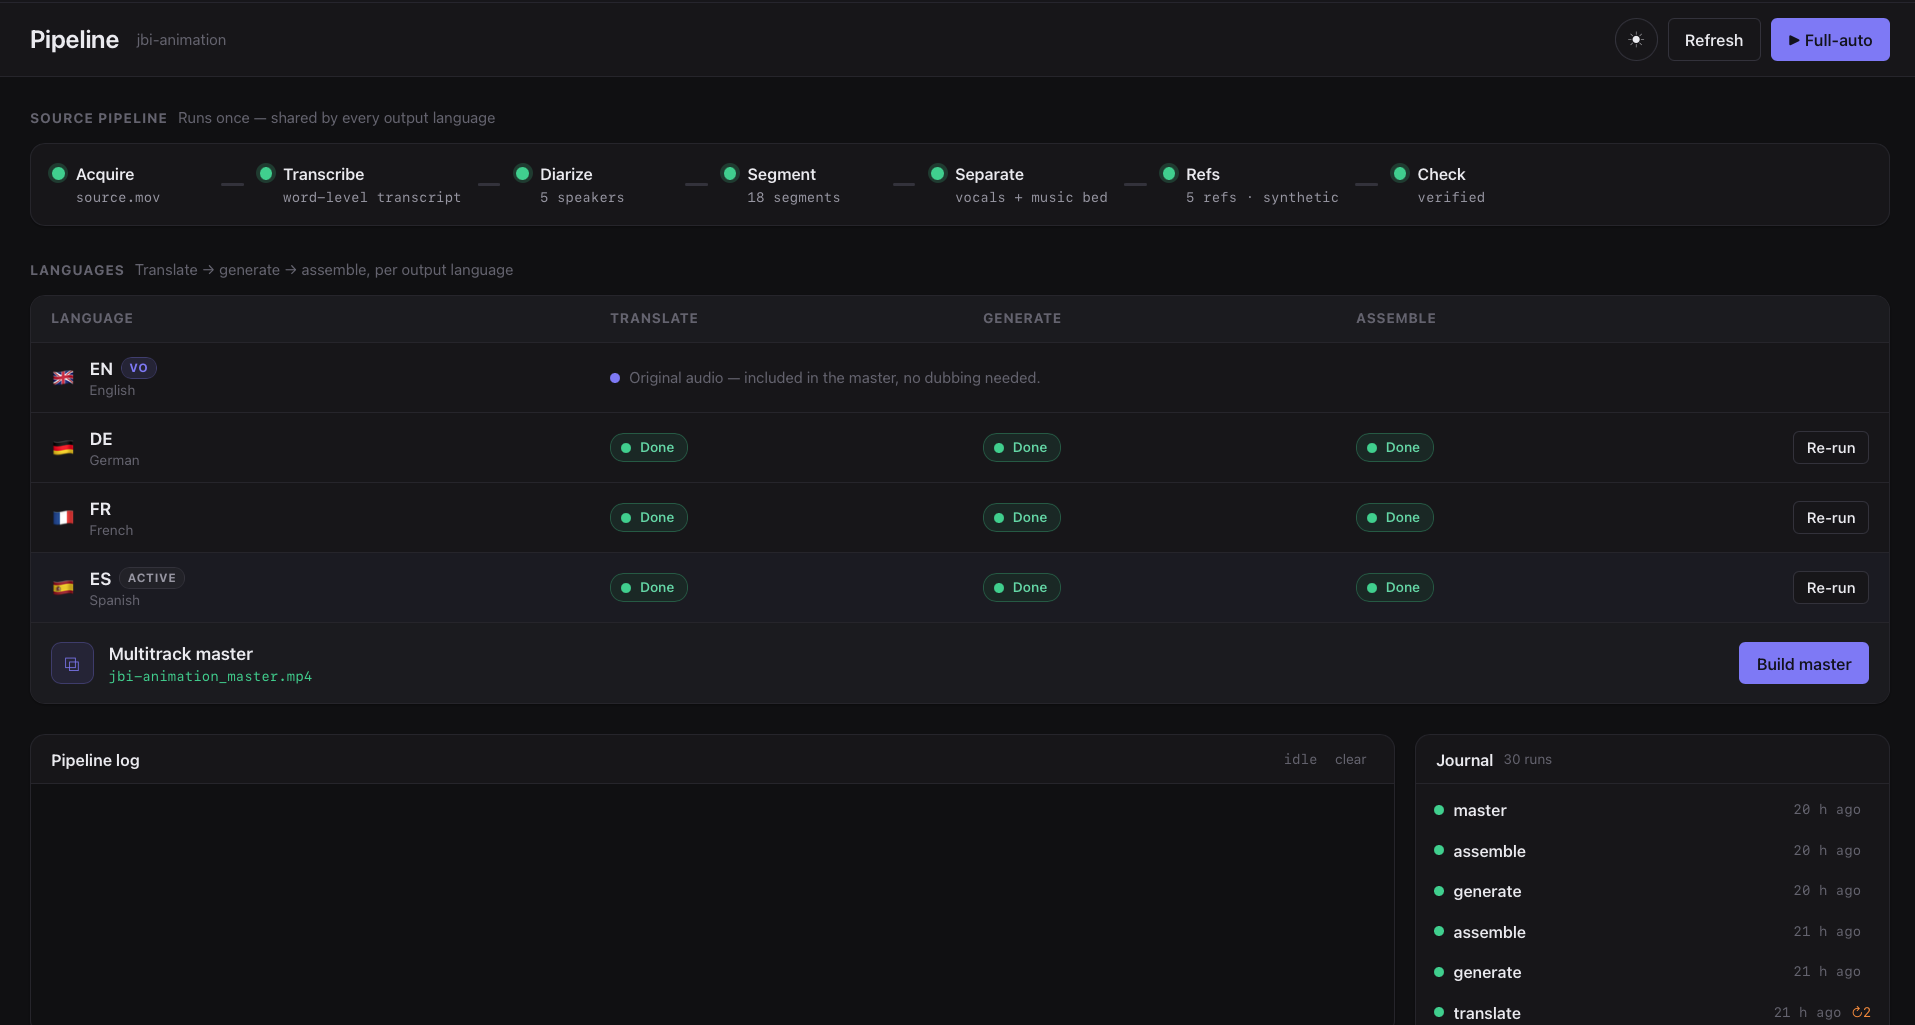The image size is (1915, 1025).
Task: Click the Spanish Translate Done status
Action: click(x=649, y=588)
